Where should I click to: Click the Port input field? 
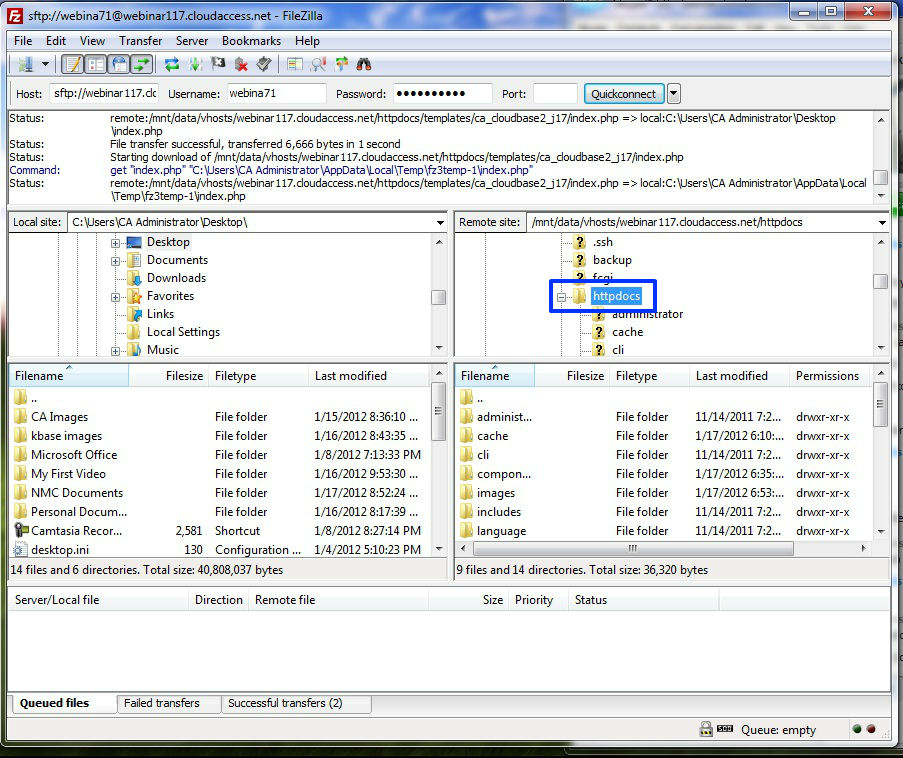[555, 93]
